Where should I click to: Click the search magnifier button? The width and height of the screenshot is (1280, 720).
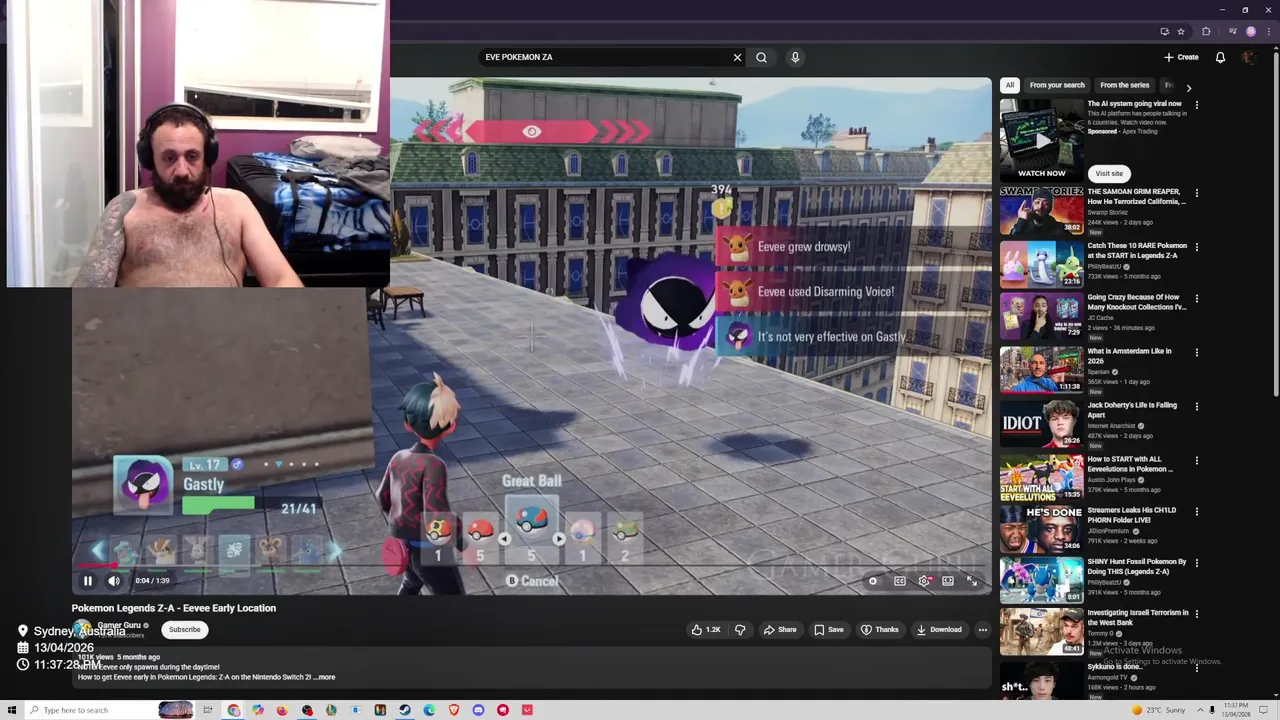[x=762, y=57]
